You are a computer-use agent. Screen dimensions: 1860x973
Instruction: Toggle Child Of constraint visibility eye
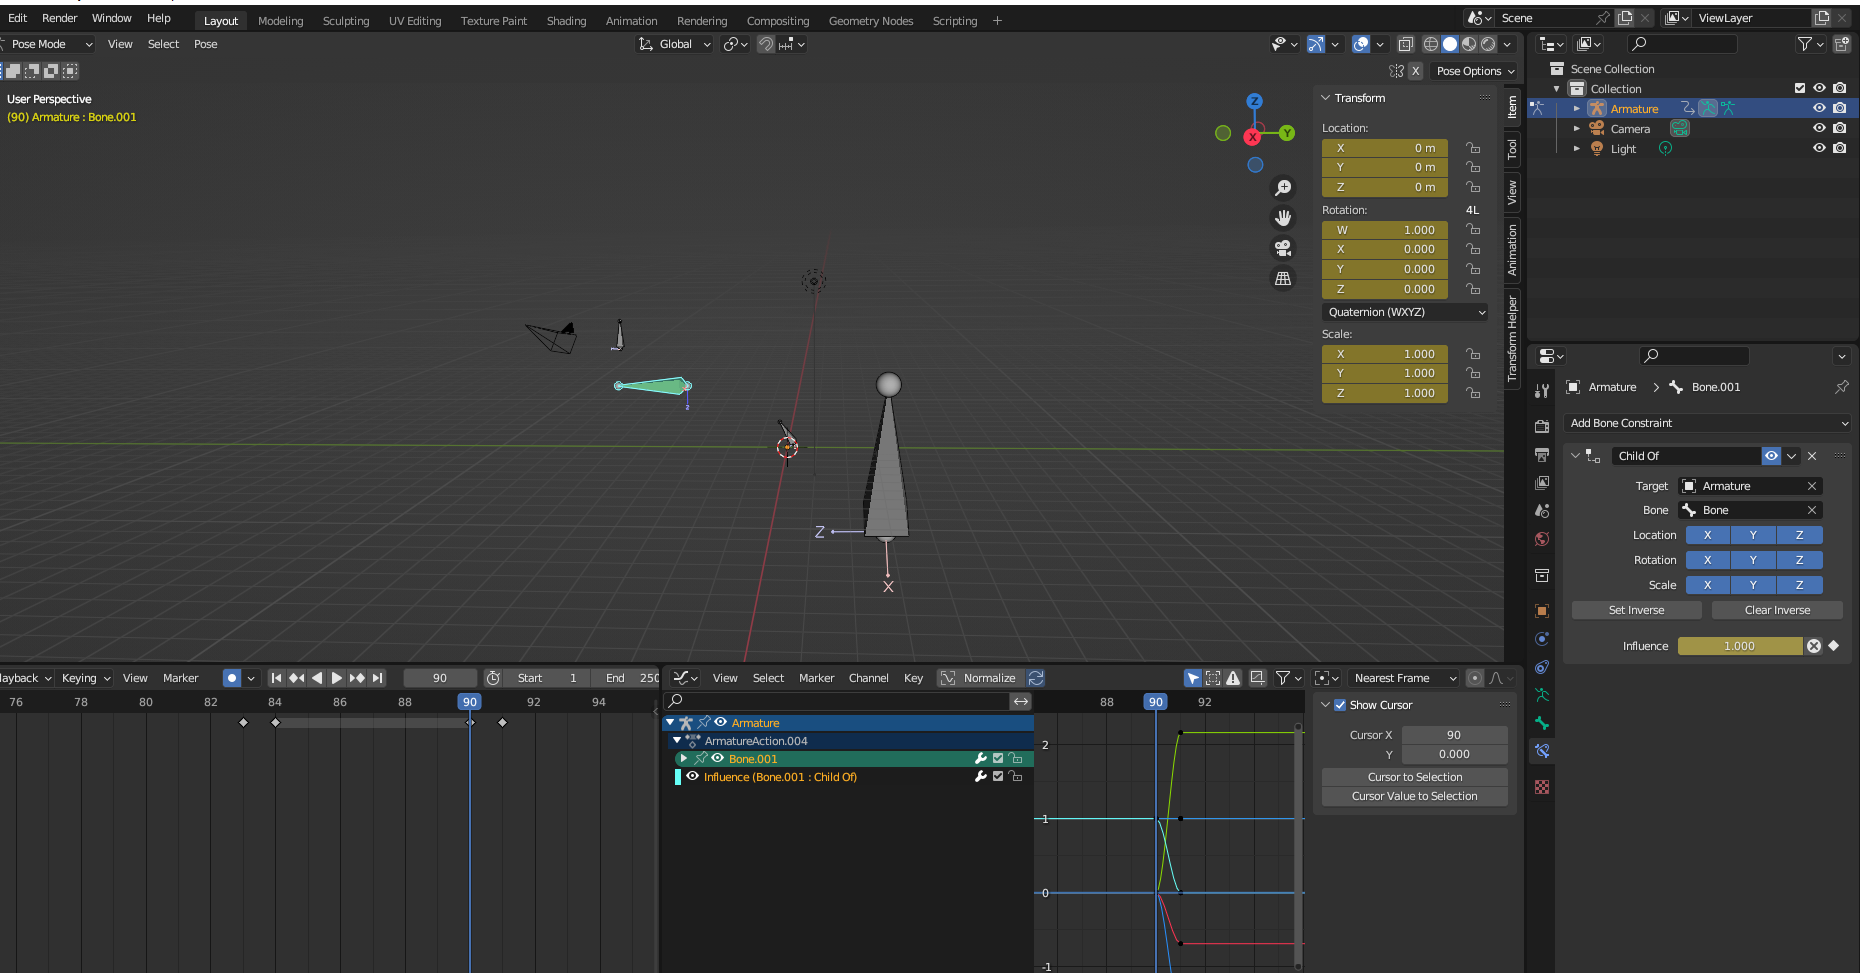[x=1771, y=456]
